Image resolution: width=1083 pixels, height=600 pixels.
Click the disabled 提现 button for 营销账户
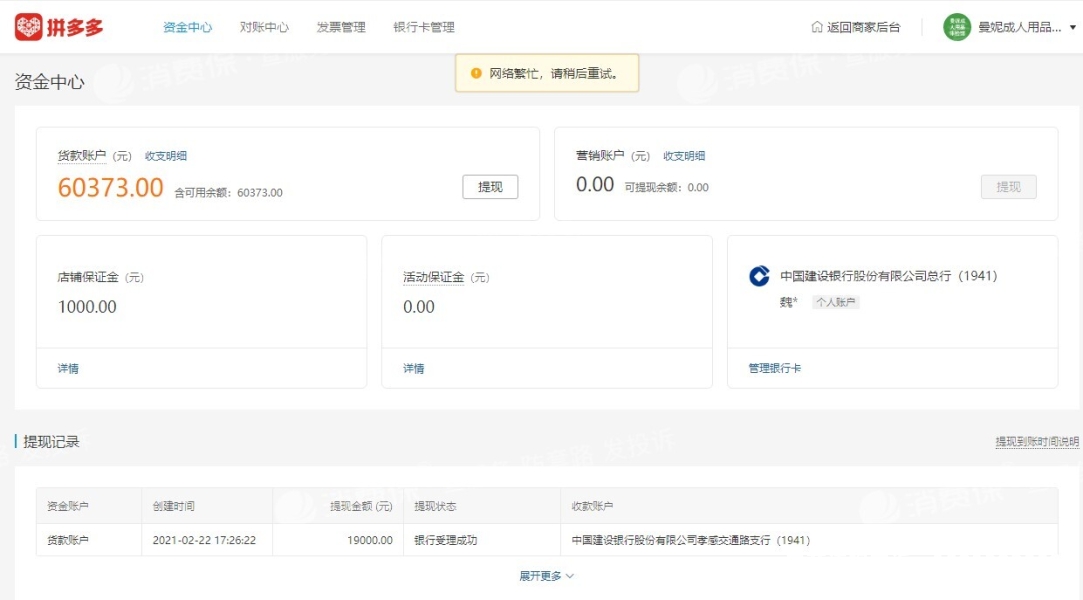pos(1008,187)
